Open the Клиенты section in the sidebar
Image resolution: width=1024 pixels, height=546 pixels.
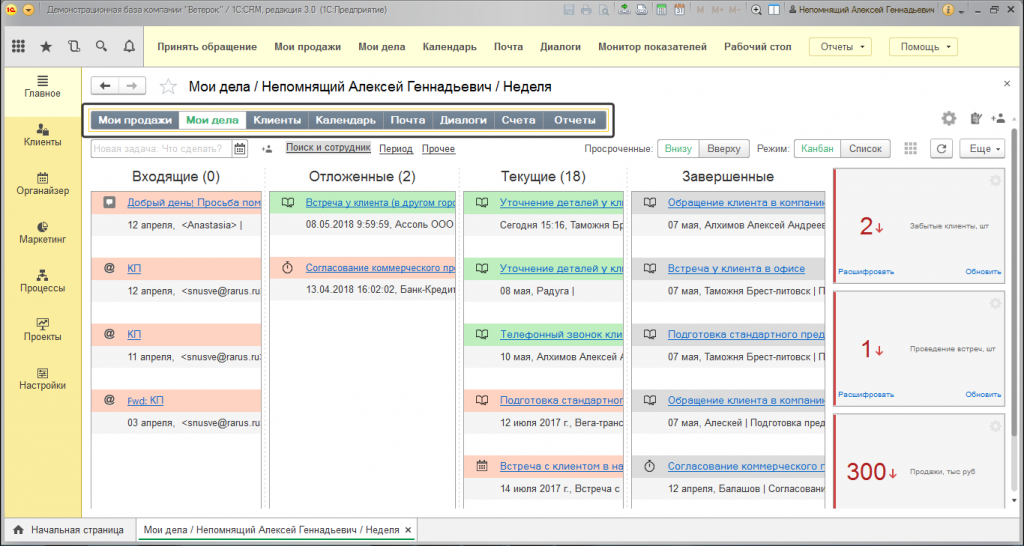(x=42, y=135)
